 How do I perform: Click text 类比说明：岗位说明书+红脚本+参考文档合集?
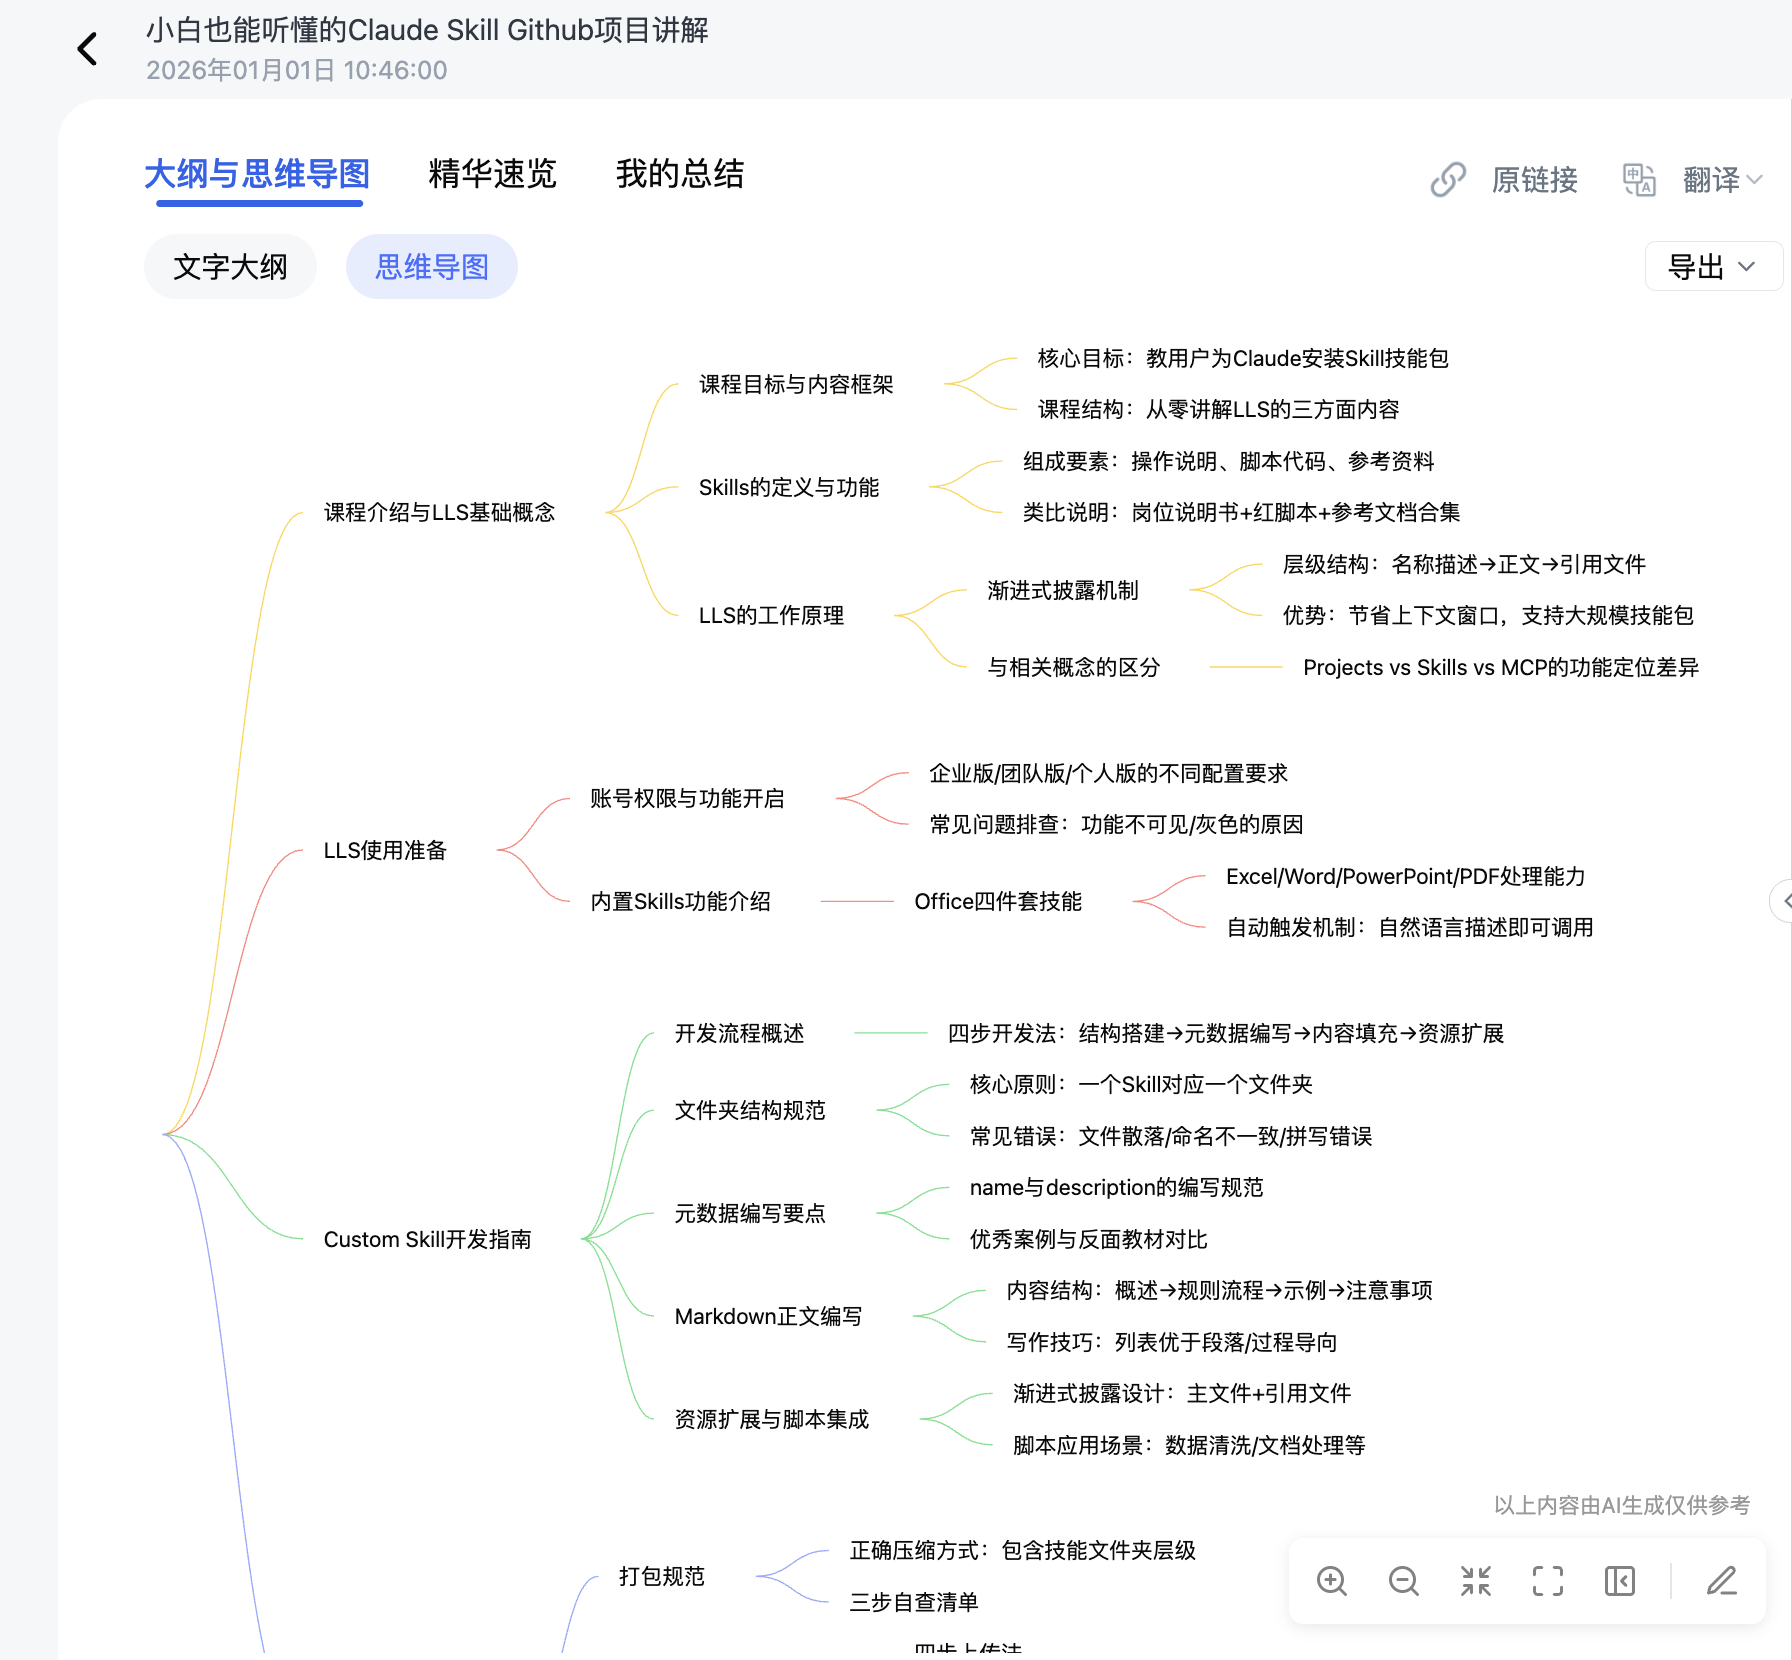click(x=1241, y=512)
